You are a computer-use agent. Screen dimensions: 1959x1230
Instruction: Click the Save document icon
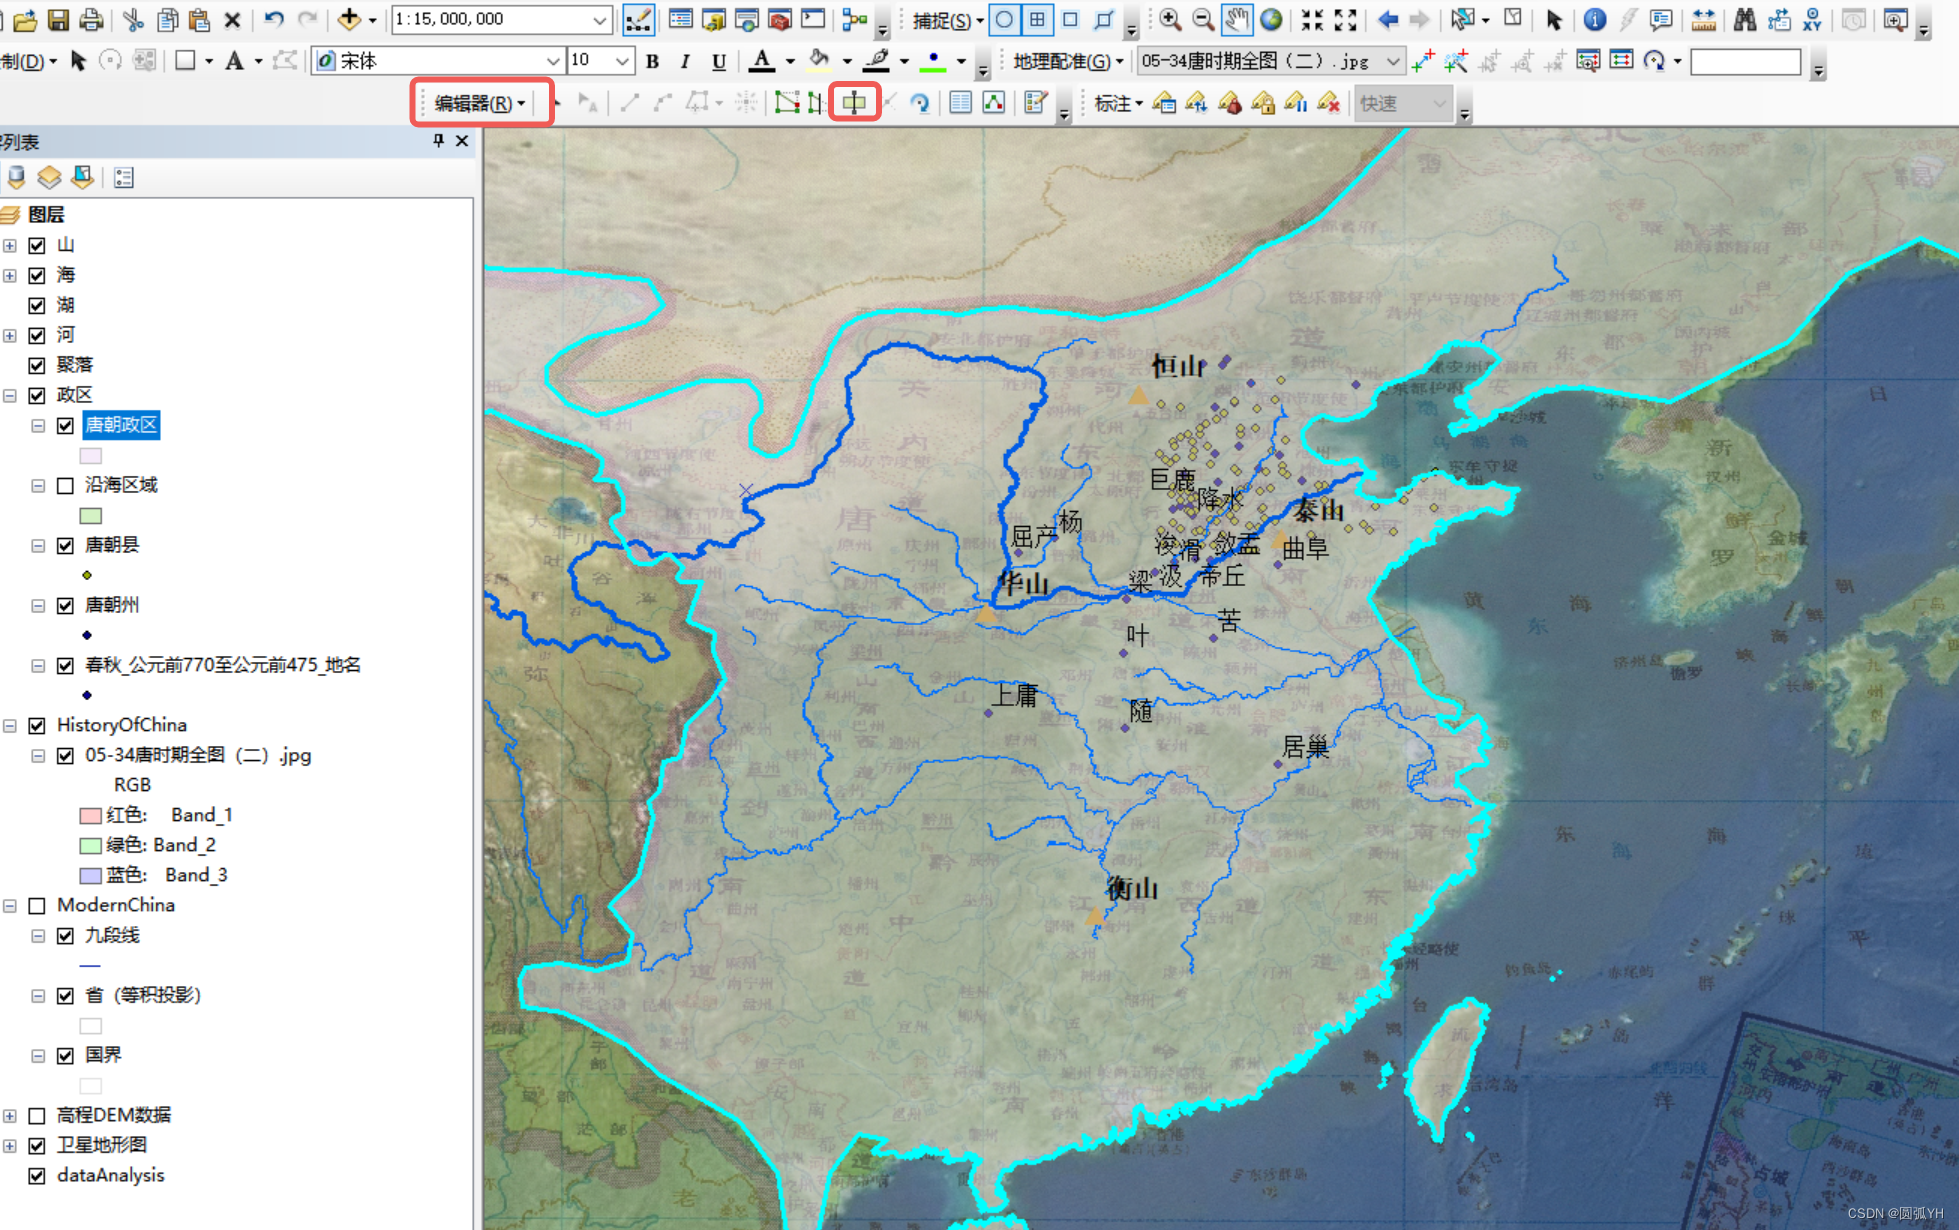click(58, 19)
